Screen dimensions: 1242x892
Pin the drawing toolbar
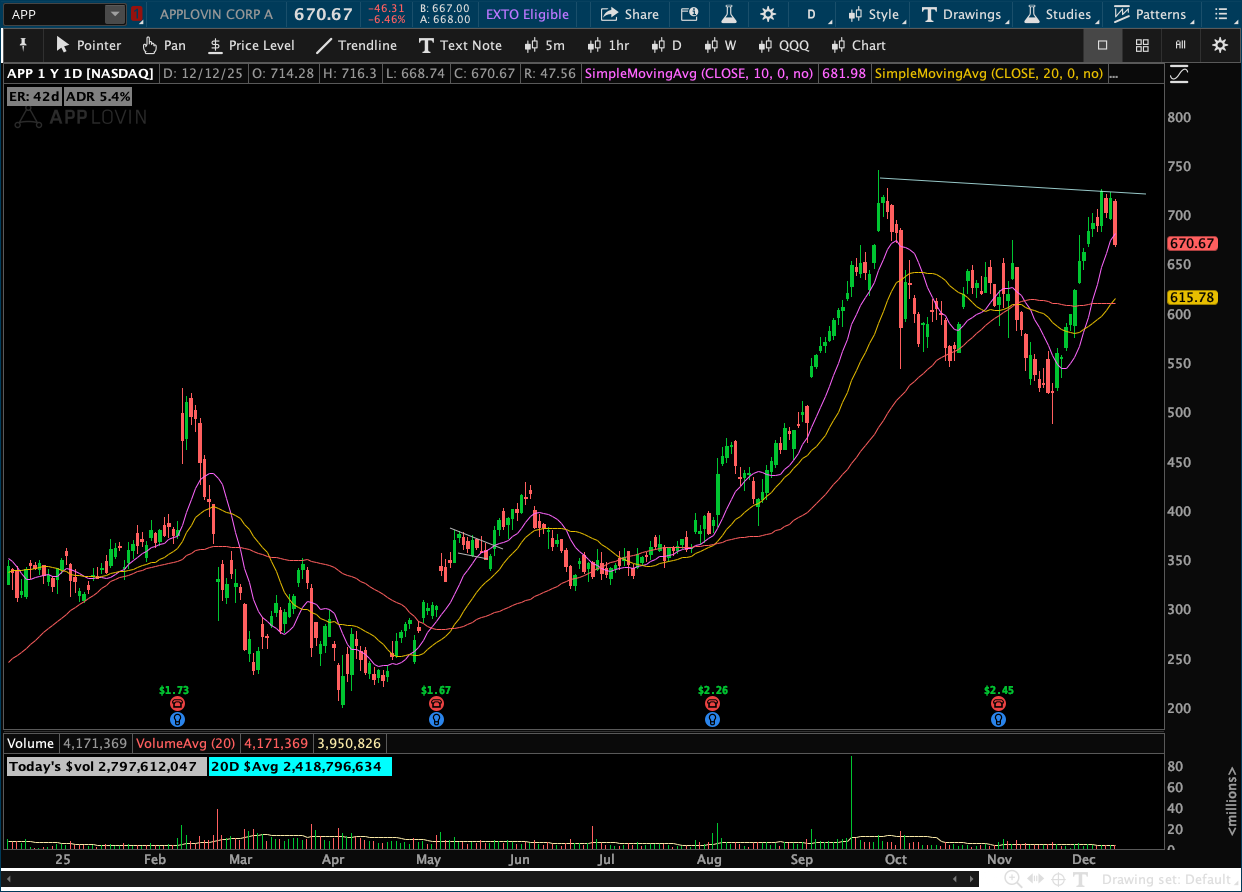23,45
